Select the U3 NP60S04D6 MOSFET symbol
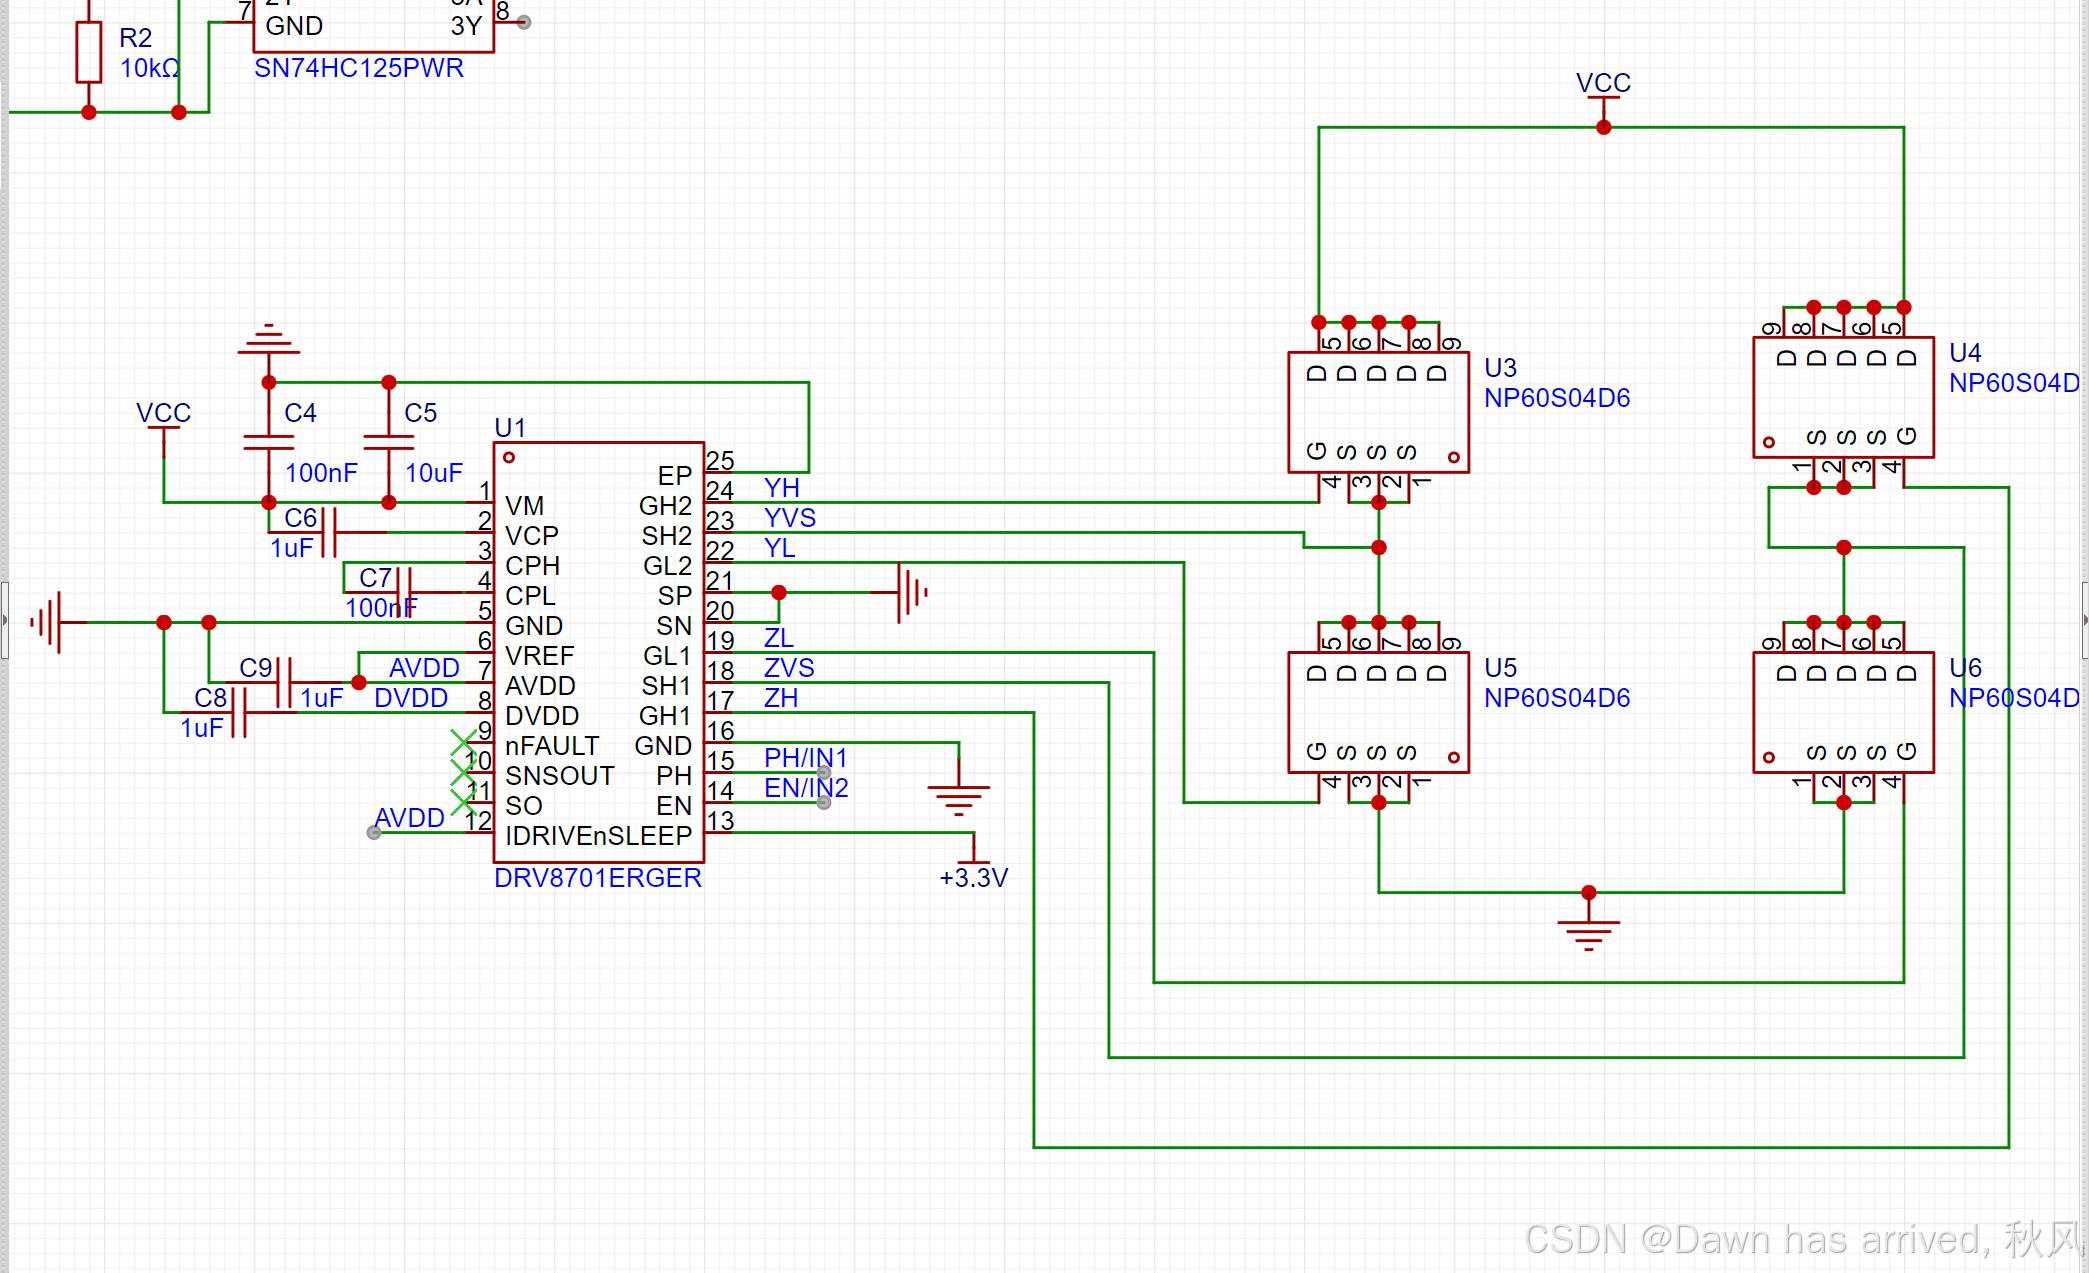This screenshot has height=1273, width=2089. point(1378,412)
